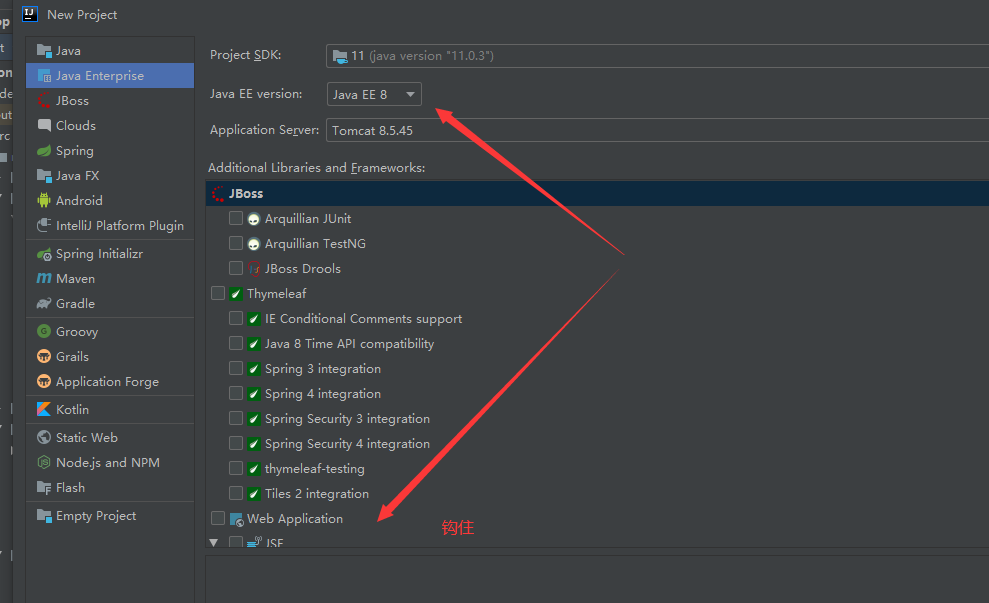This screenshot has height=603, width=989.
Task: Tick the Thymeleaf checkbox
Action: click(x=218, y=293)
